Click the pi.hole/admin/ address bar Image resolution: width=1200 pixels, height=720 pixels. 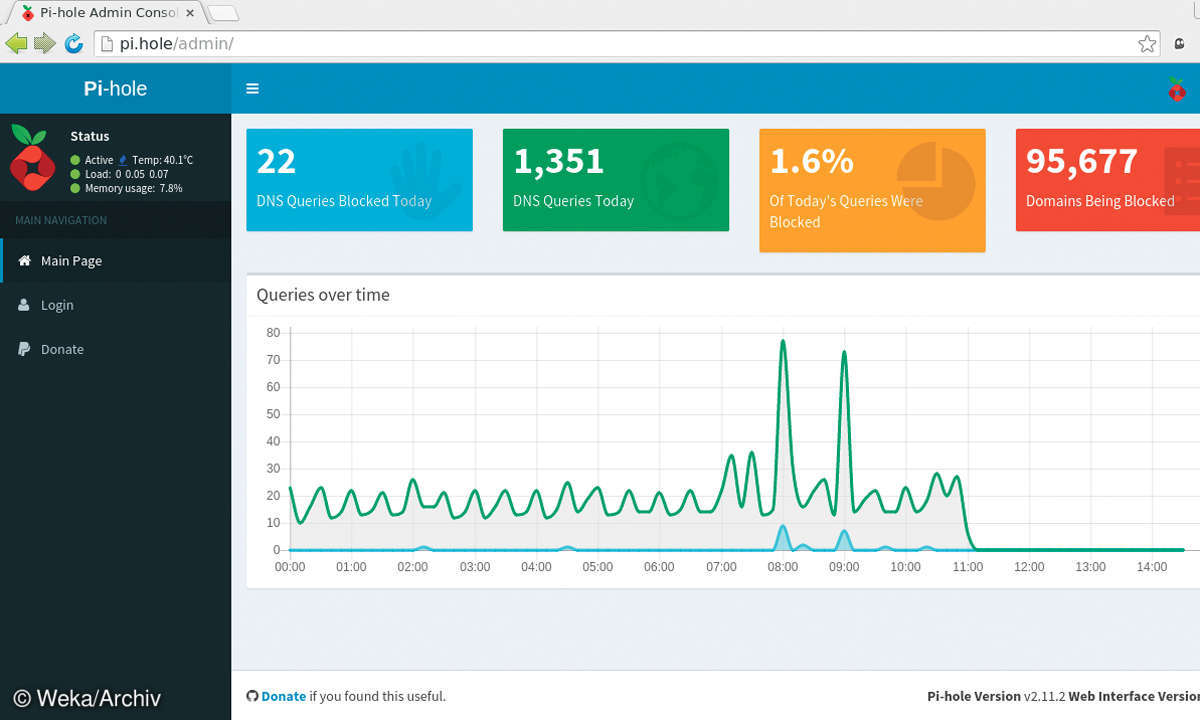pos(628,44)
